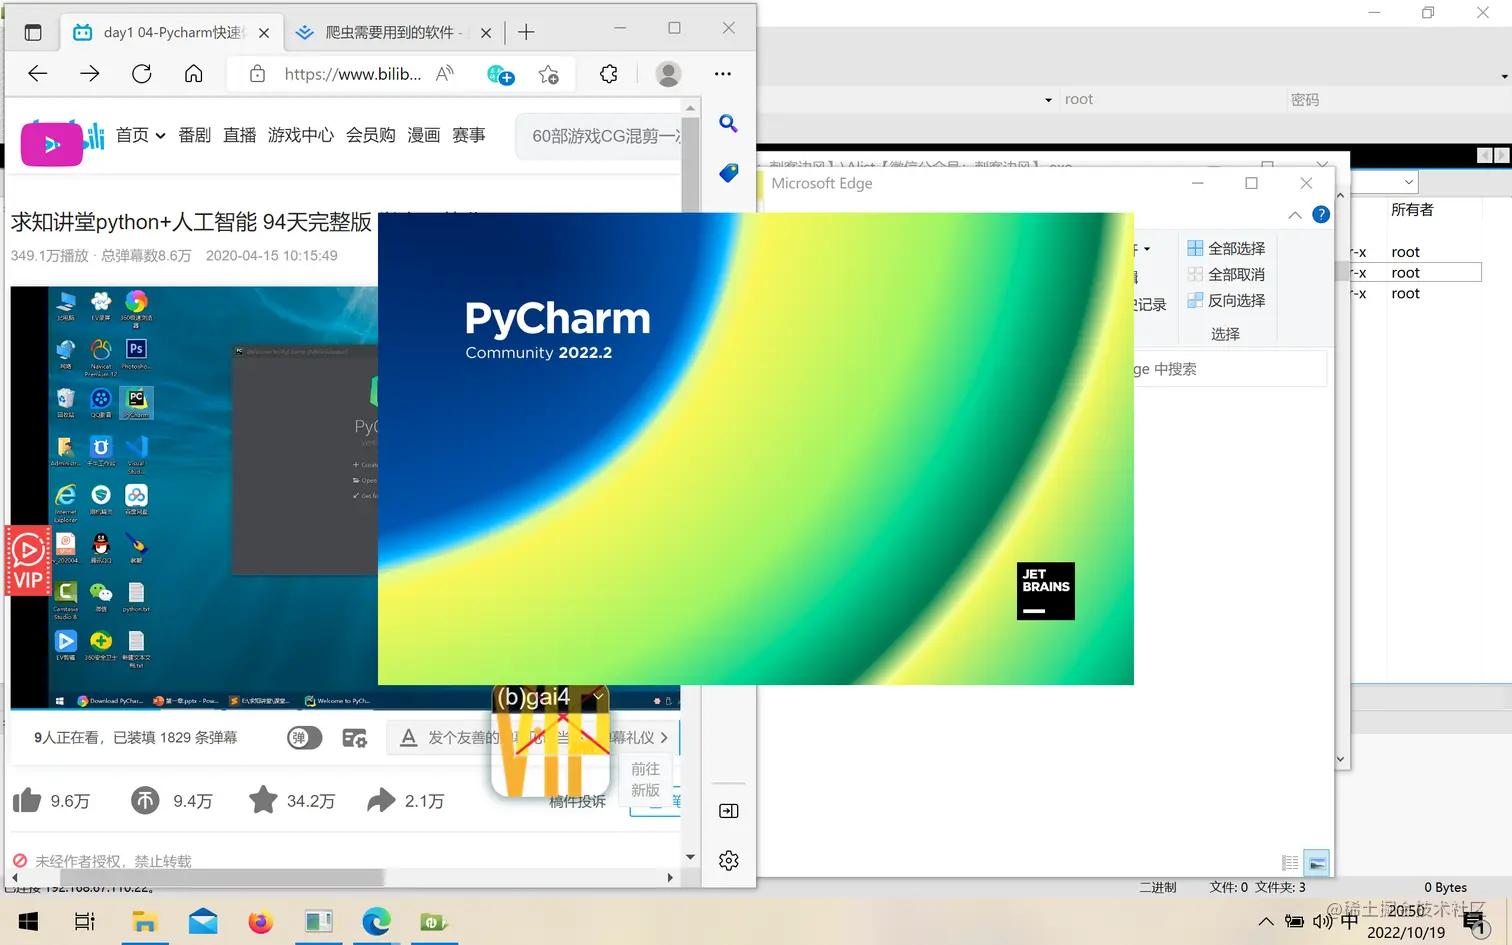Open the 游戏中心 menu on bilibili
This screenshot has width=1512, height=945.
[301, 135]
